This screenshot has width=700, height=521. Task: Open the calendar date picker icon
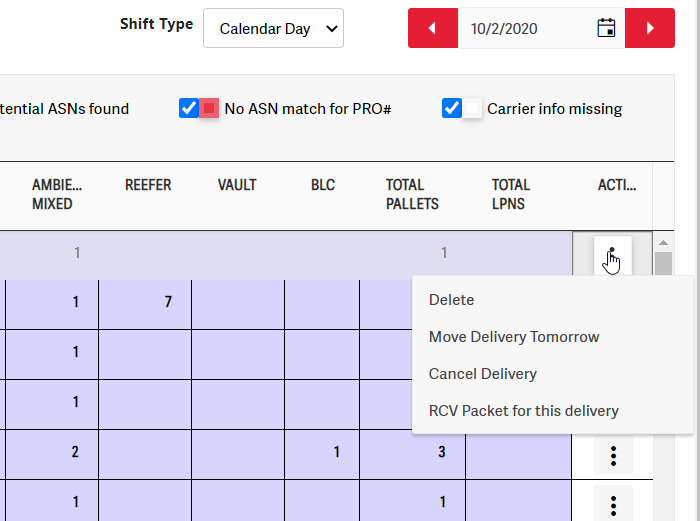pos(606,28)
